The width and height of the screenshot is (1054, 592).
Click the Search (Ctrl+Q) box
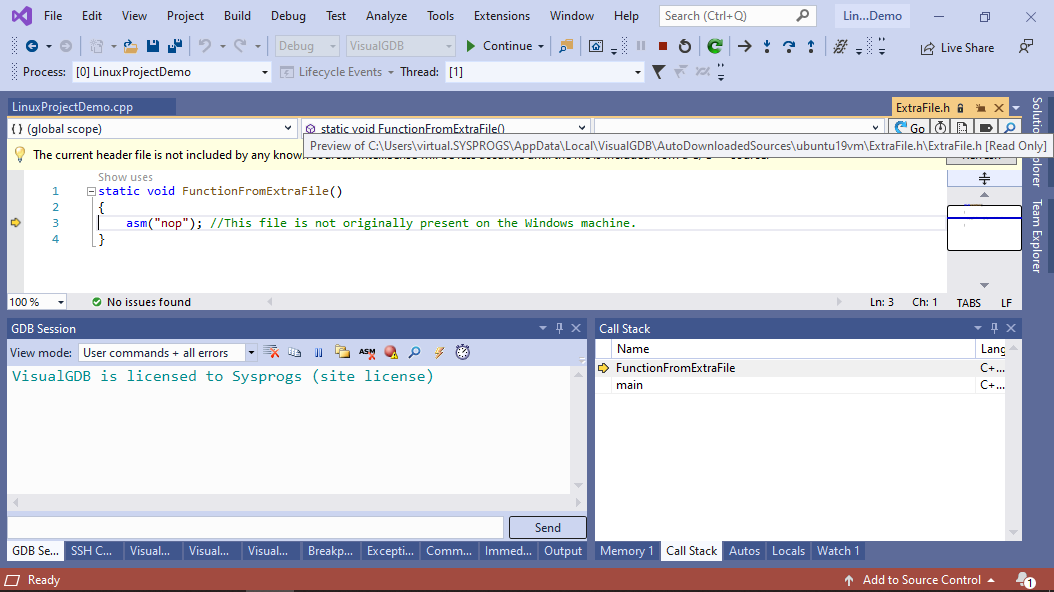pyautogui.click(x=737, y=15)
